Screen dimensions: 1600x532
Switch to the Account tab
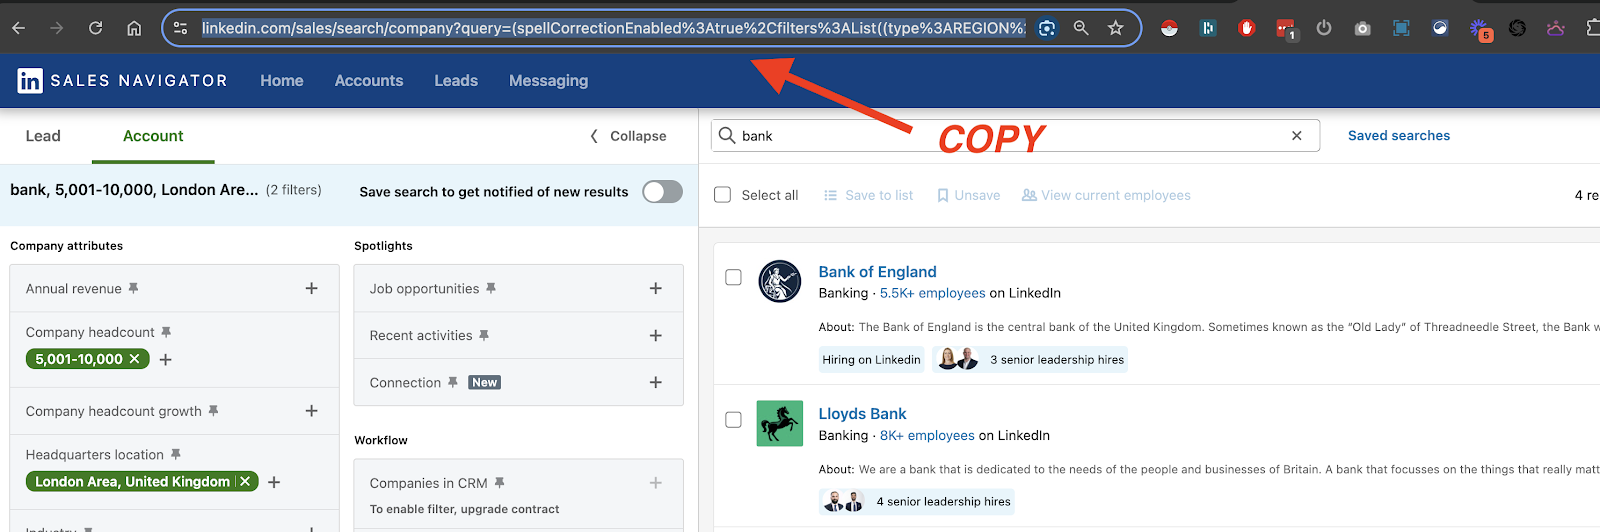click(153, 136)
